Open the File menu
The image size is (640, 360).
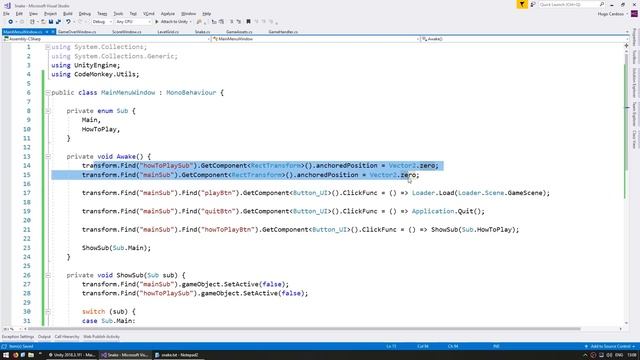(x=6, y=14)
